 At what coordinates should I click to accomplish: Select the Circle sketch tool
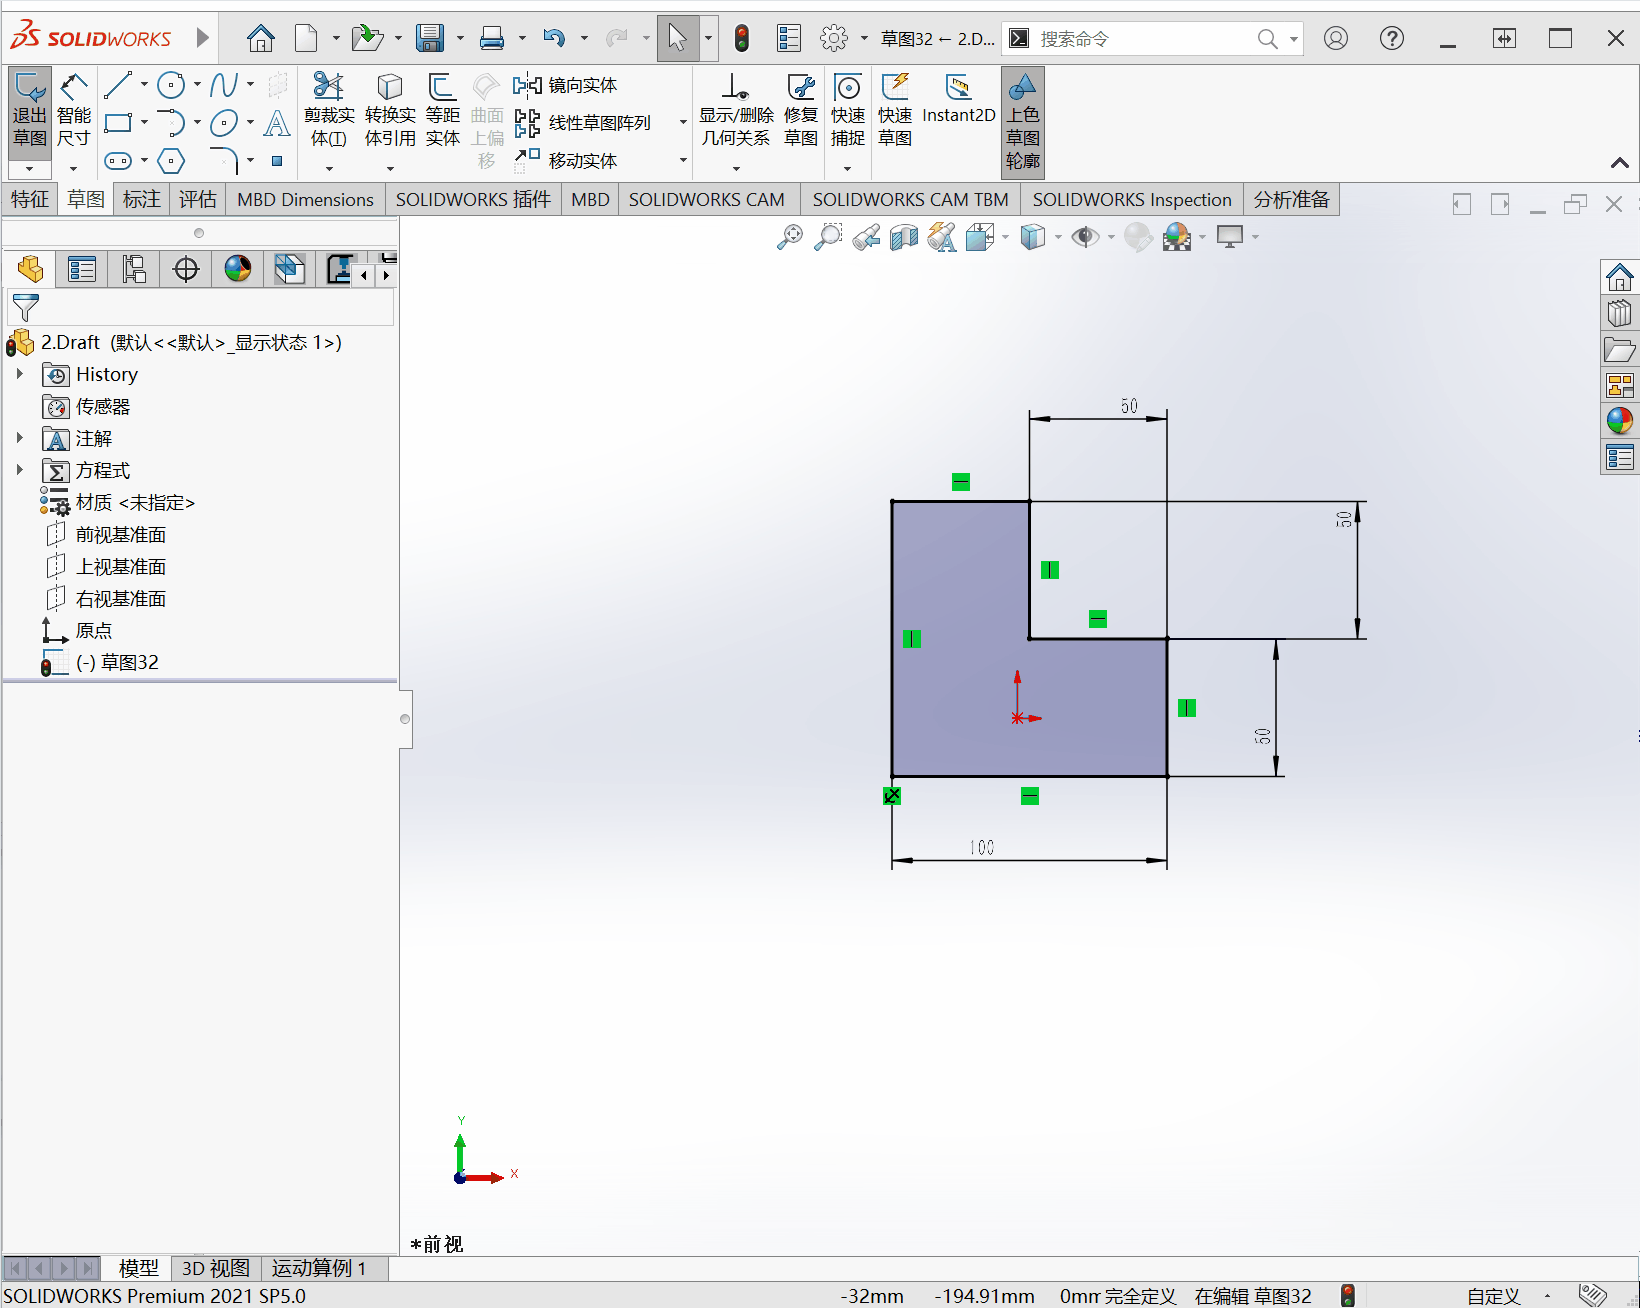(x=171, y=85)
